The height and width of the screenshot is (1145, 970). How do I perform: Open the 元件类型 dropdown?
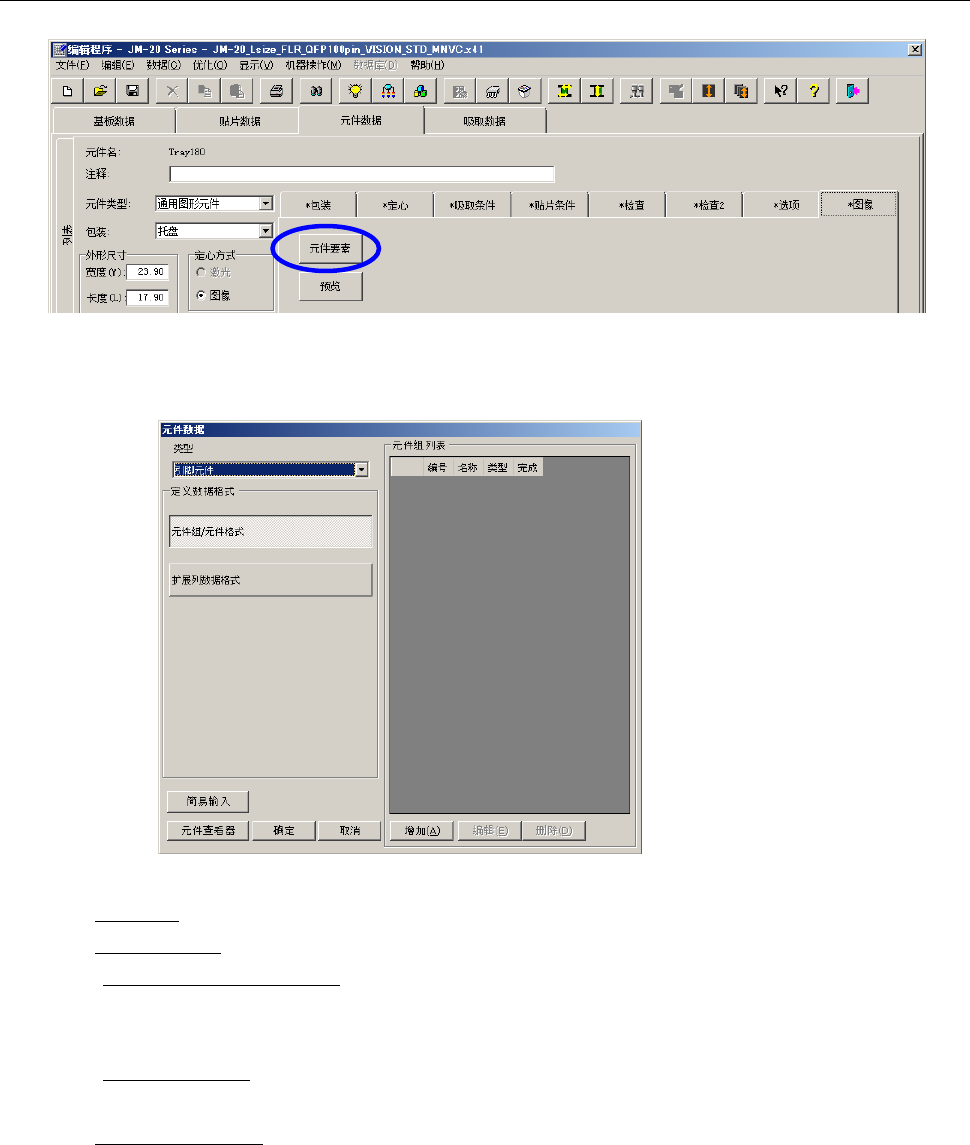pos(266,204)
